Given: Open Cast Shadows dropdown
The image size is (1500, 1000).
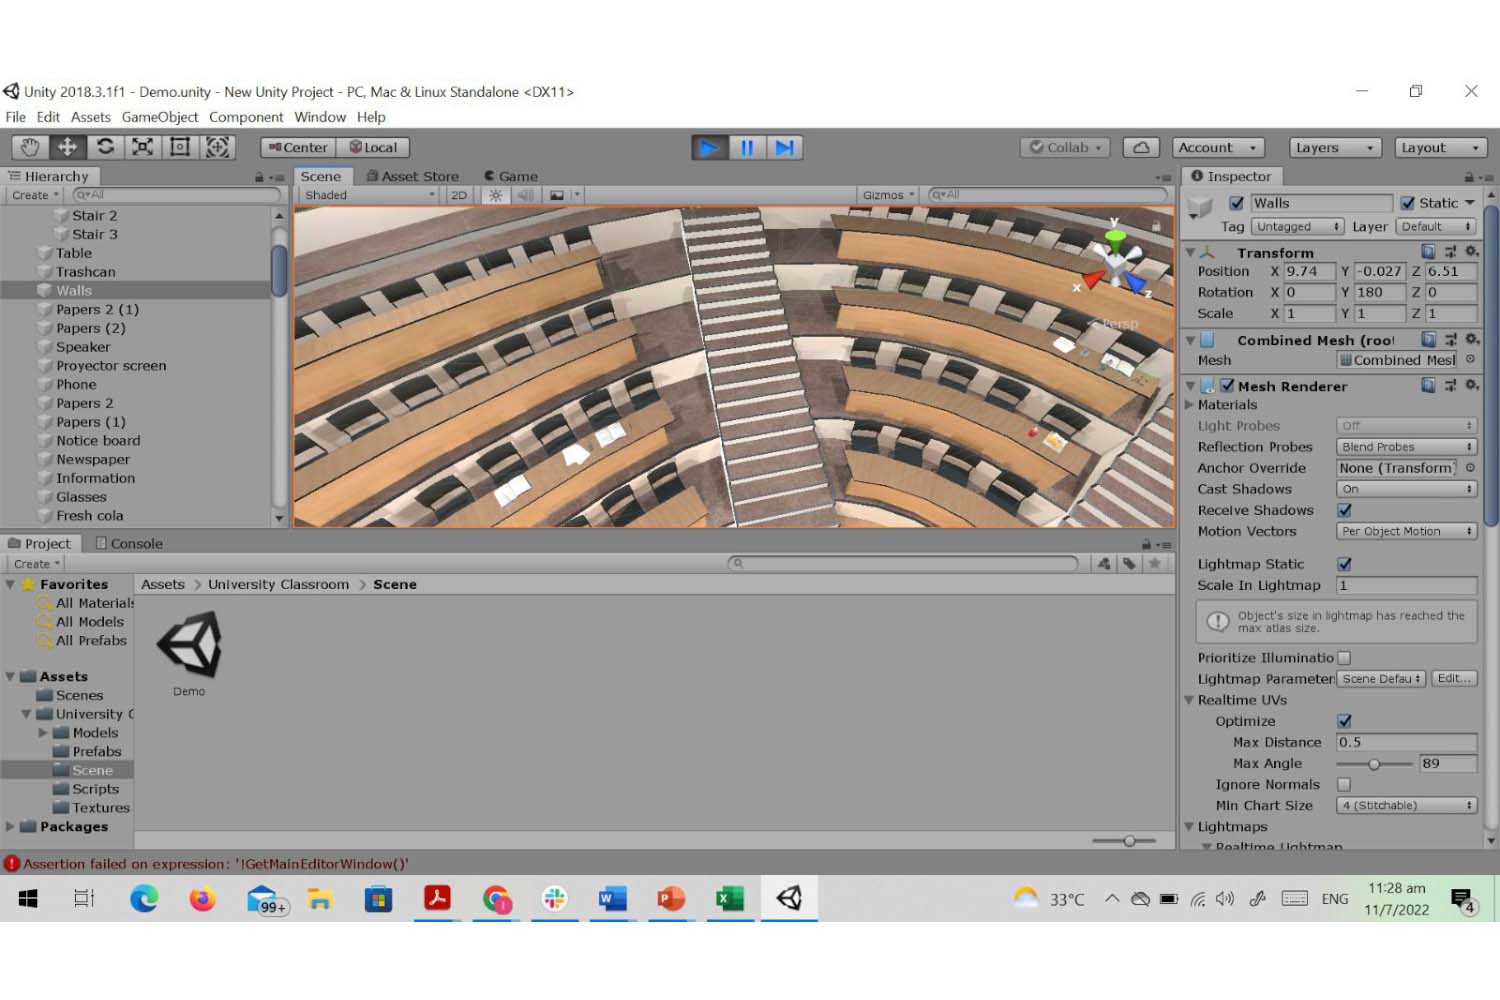Looking at the screenshot, I should [1406, 489].
